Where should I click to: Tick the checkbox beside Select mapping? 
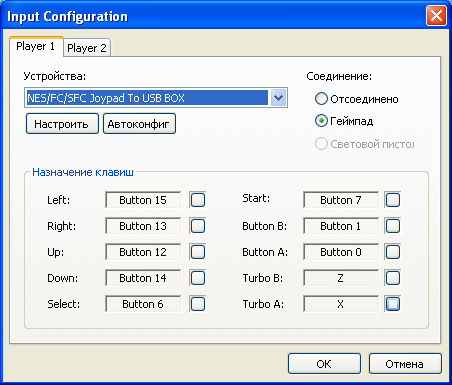198,304
